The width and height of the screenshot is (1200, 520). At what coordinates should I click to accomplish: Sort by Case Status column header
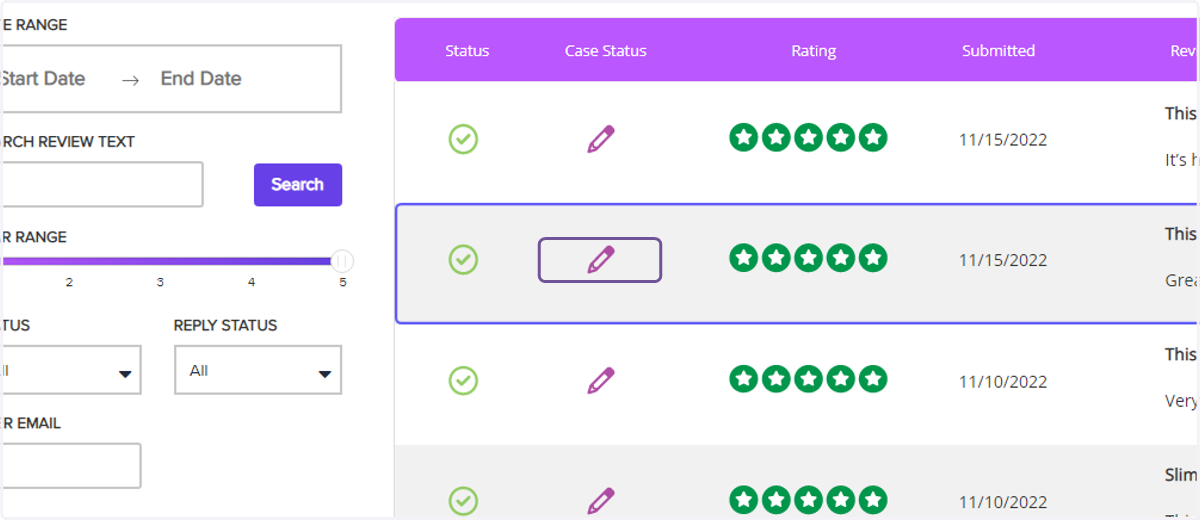[606, 50]
